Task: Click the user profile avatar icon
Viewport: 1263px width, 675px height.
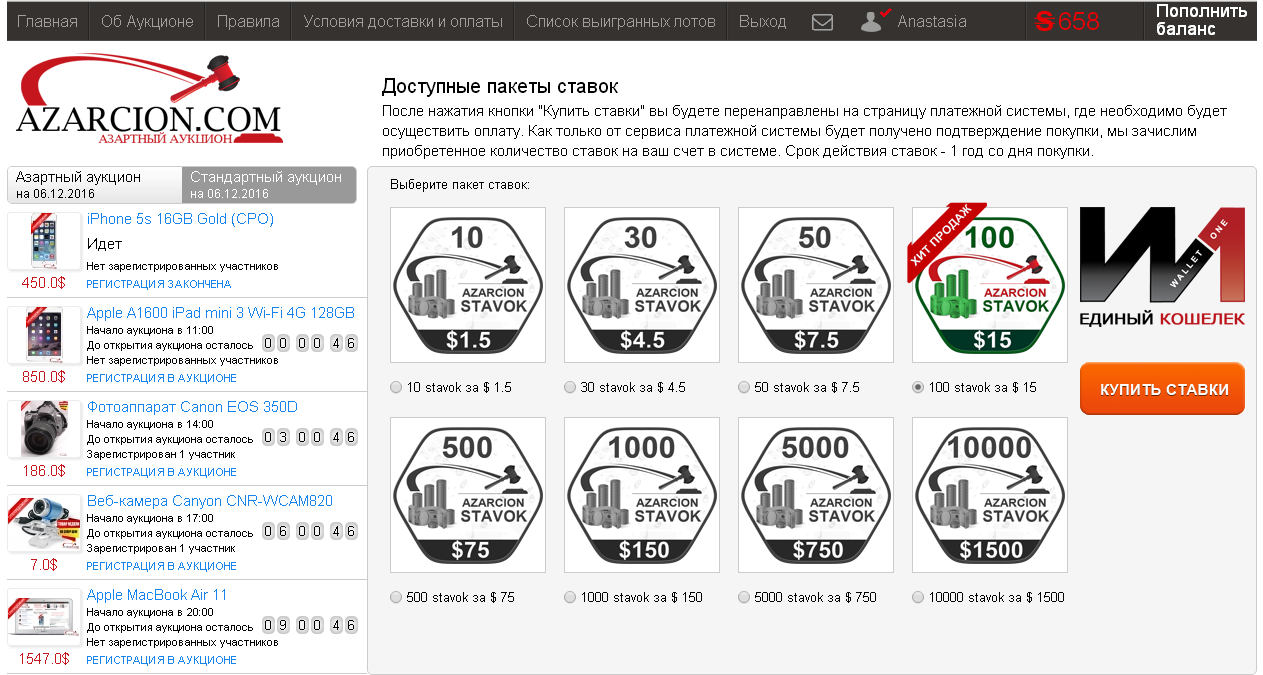Action: (875, 21)
